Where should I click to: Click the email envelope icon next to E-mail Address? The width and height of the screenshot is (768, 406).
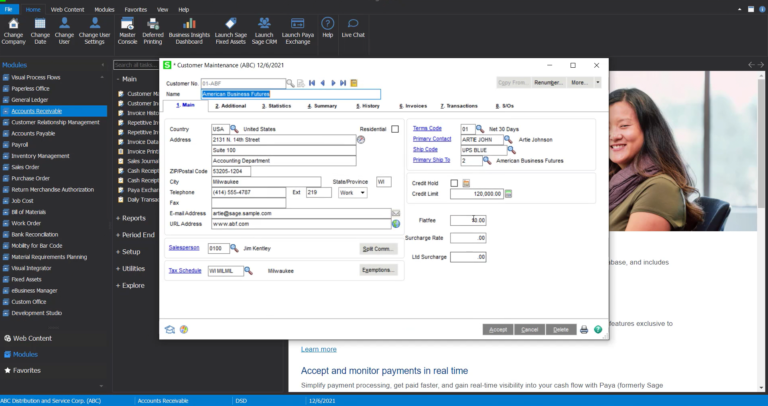click(x=396, y=213)
